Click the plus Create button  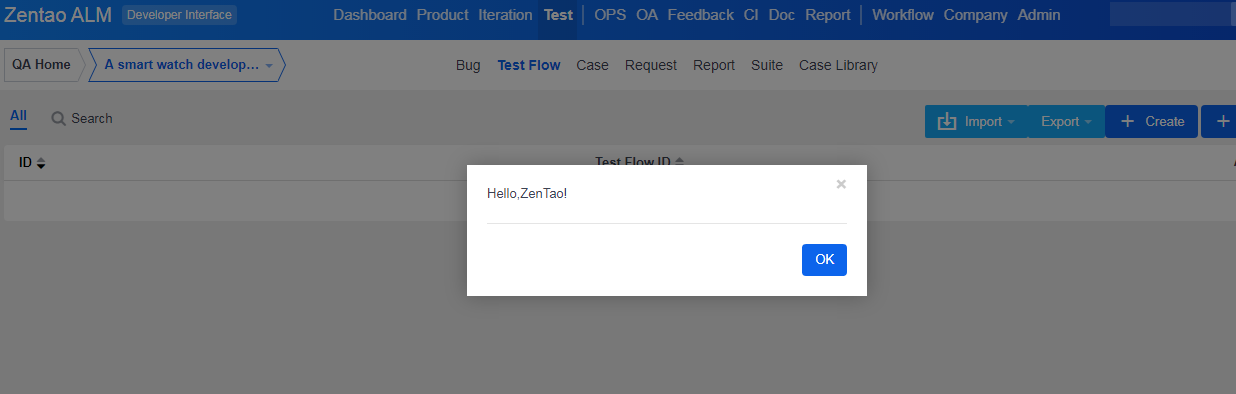(x=1151, y=122)
